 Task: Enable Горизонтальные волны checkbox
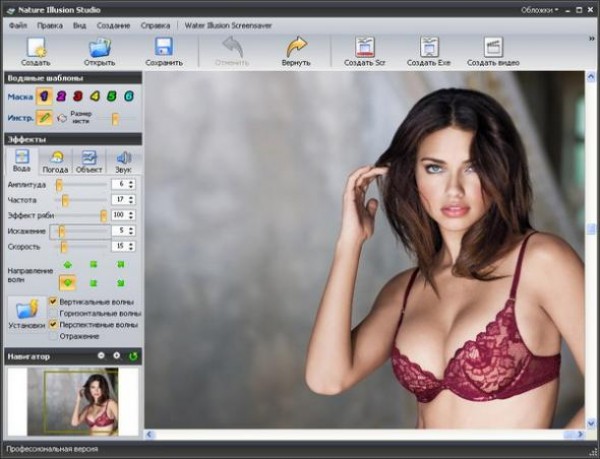tap(53, 313)
